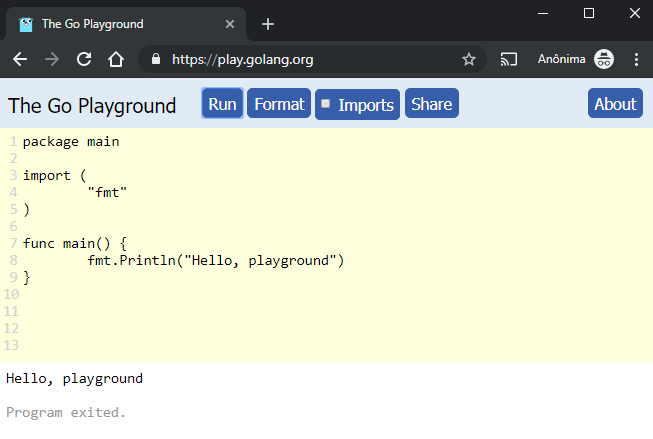Open a new tab with plus icon
The width and height of the screenshot is (653, 439).
coord(268,24)
